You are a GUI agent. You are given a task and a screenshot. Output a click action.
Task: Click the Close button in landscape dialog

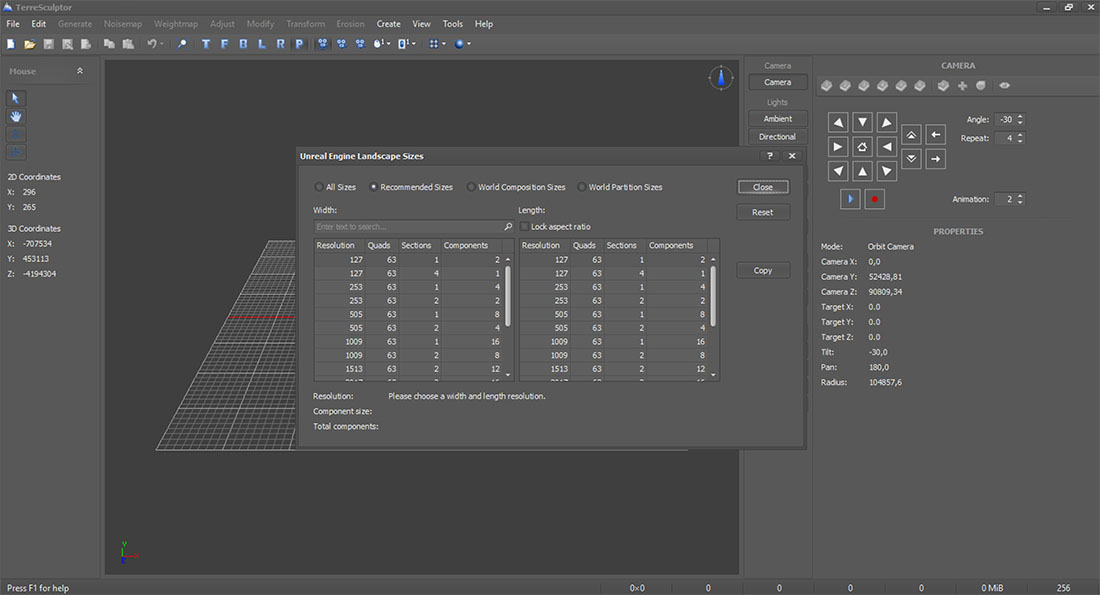tap(763, 187)
